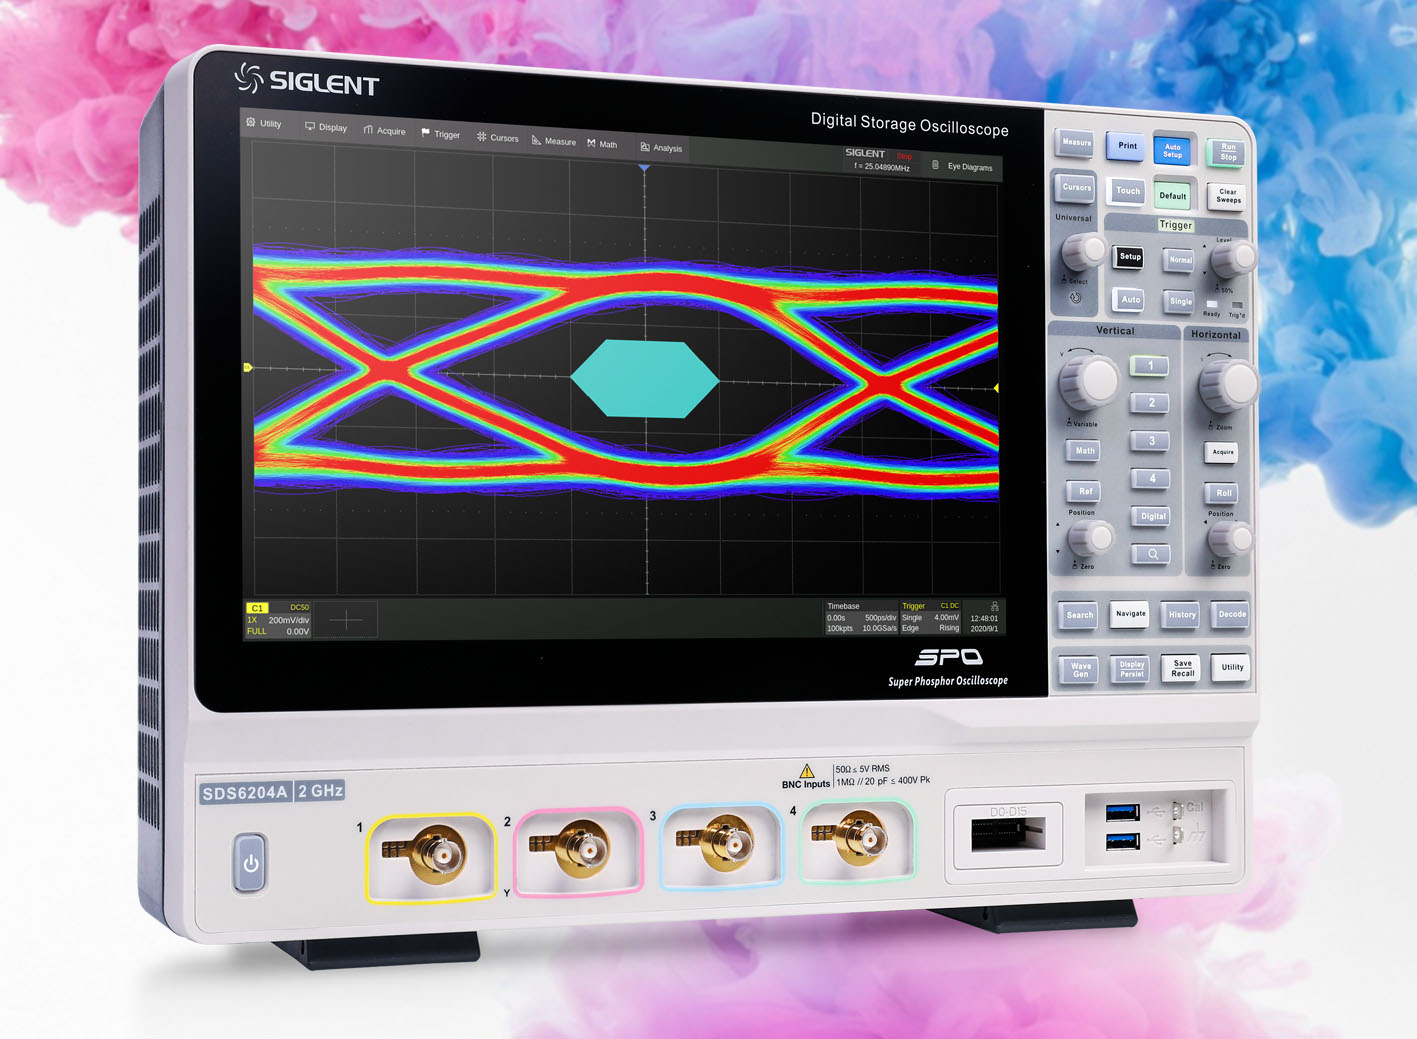The width and height of the screenshot is (1417, 1039).
Task: Tap the red Stop status label
Action: click(x=904, y=156)
